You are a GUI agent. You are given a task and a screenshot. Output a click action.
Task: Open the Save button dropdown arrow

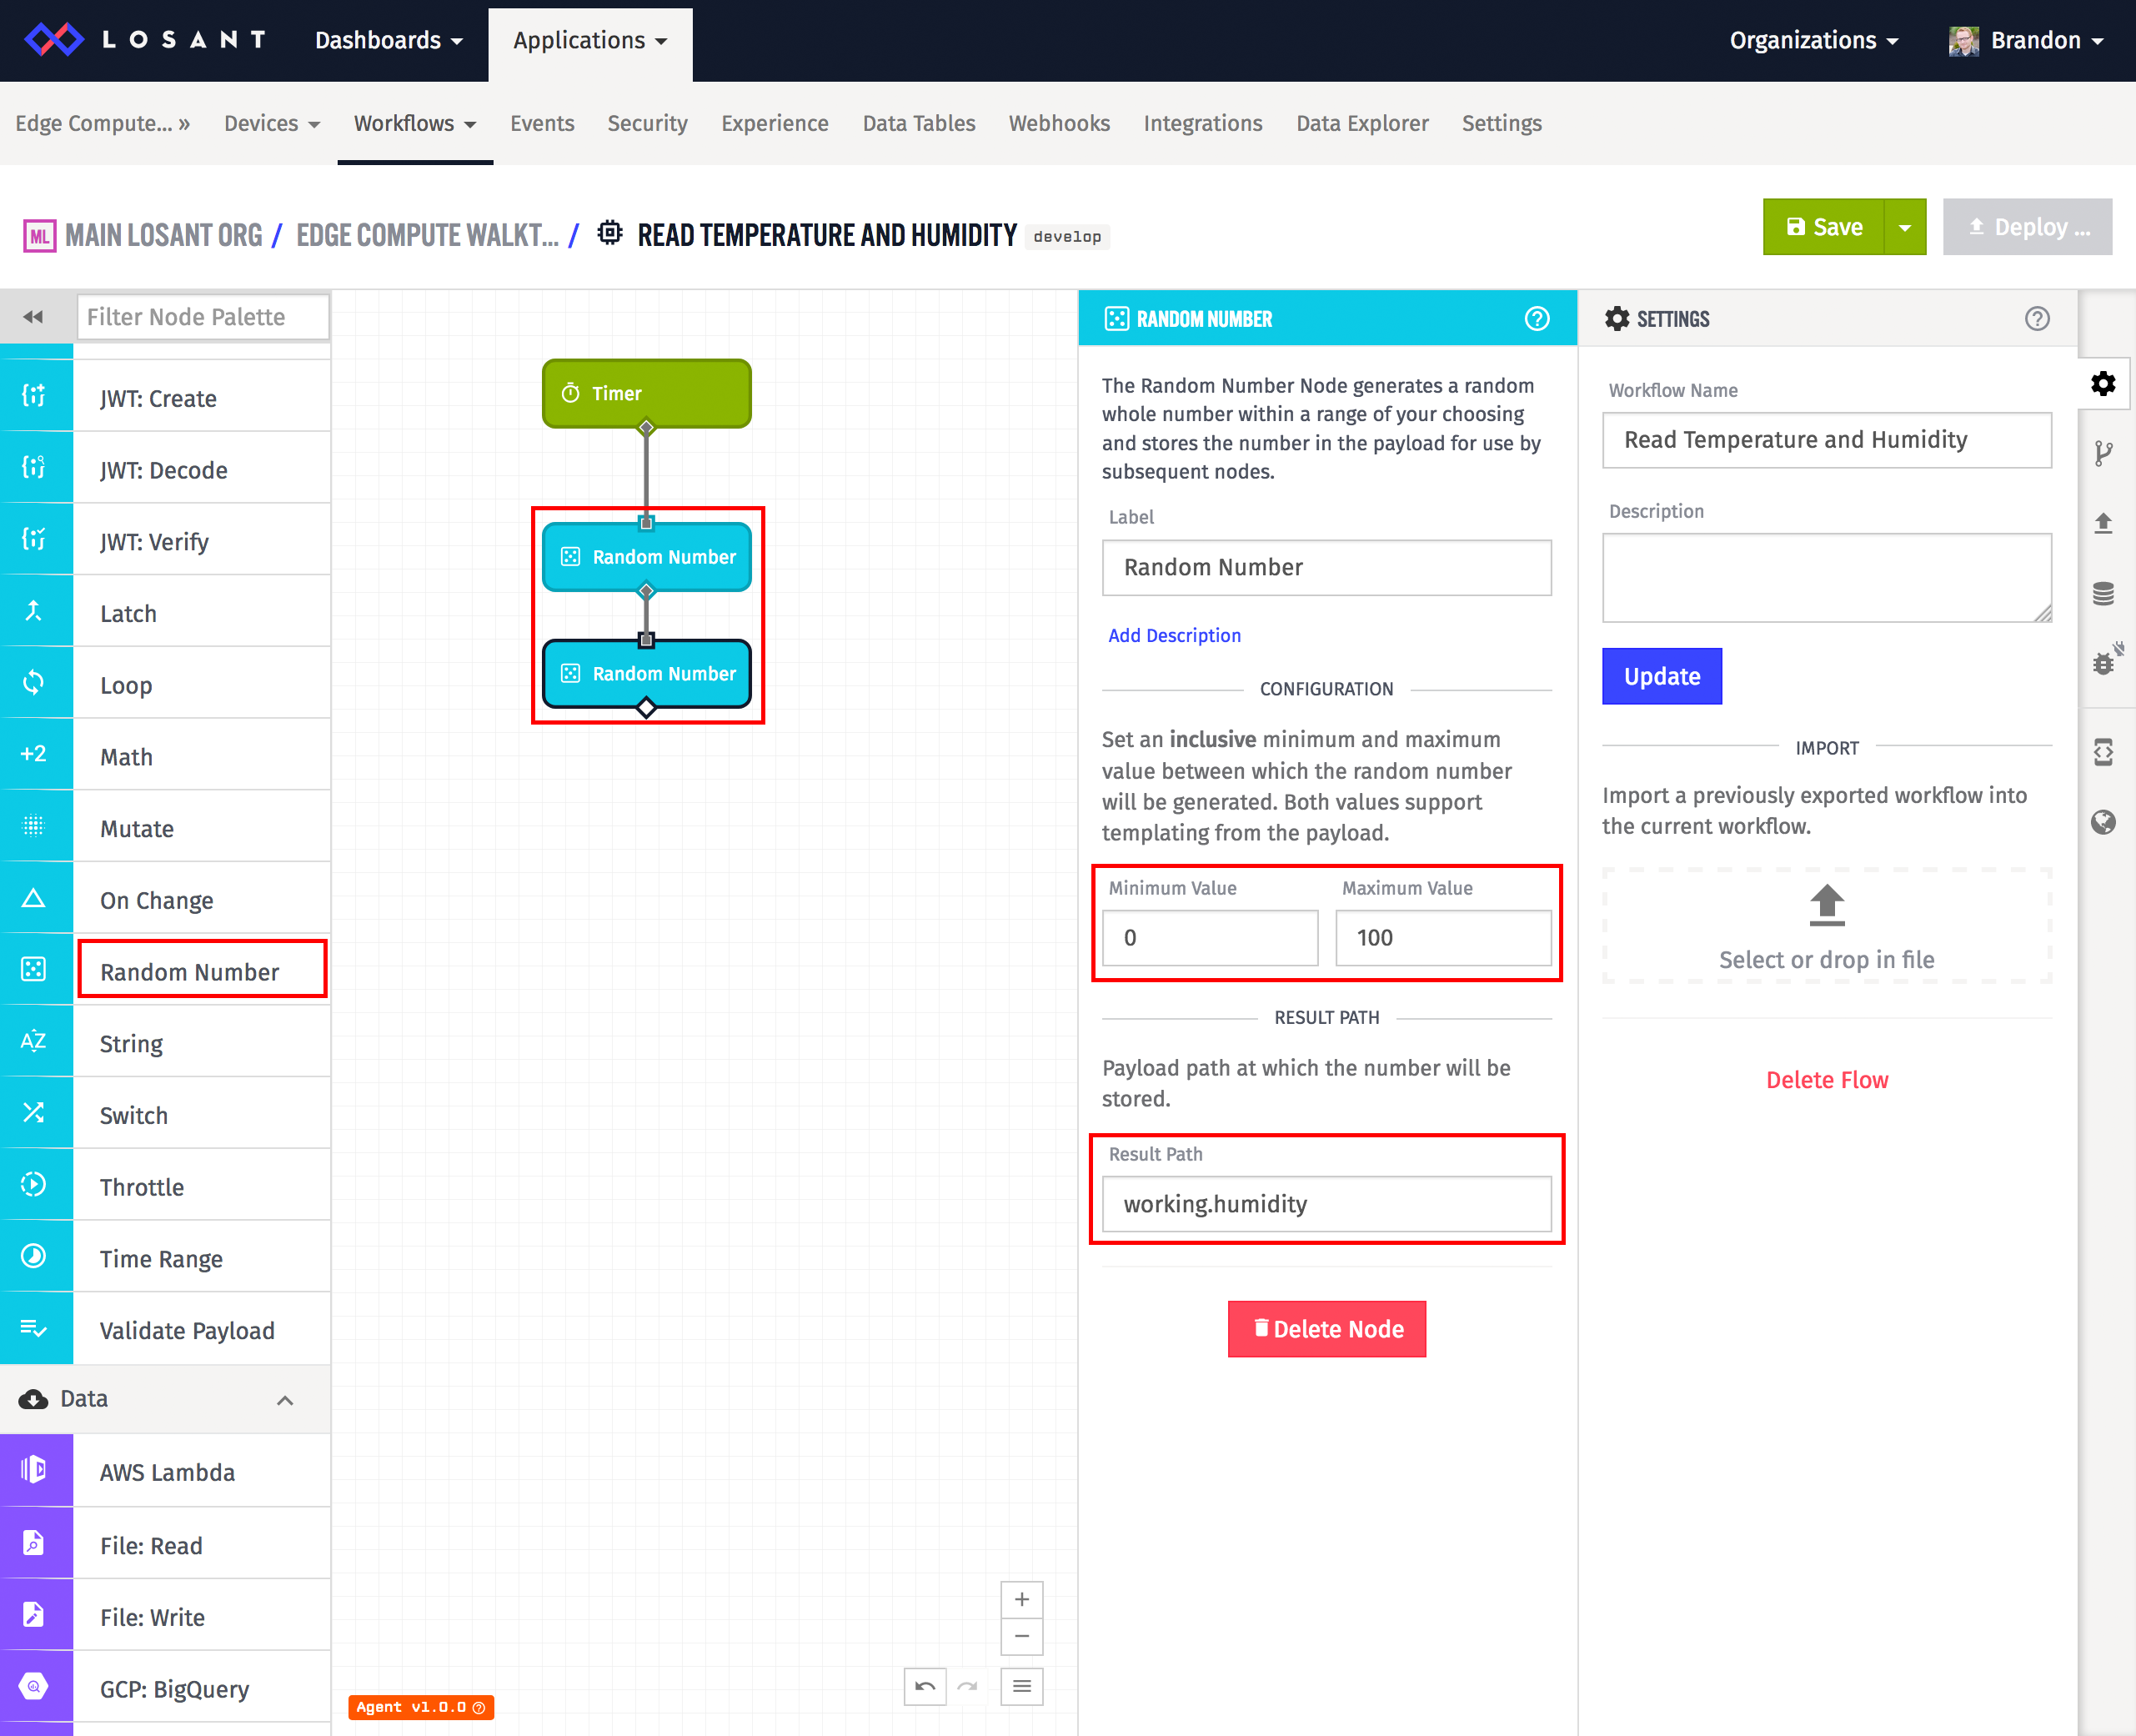pos(1905,227)
